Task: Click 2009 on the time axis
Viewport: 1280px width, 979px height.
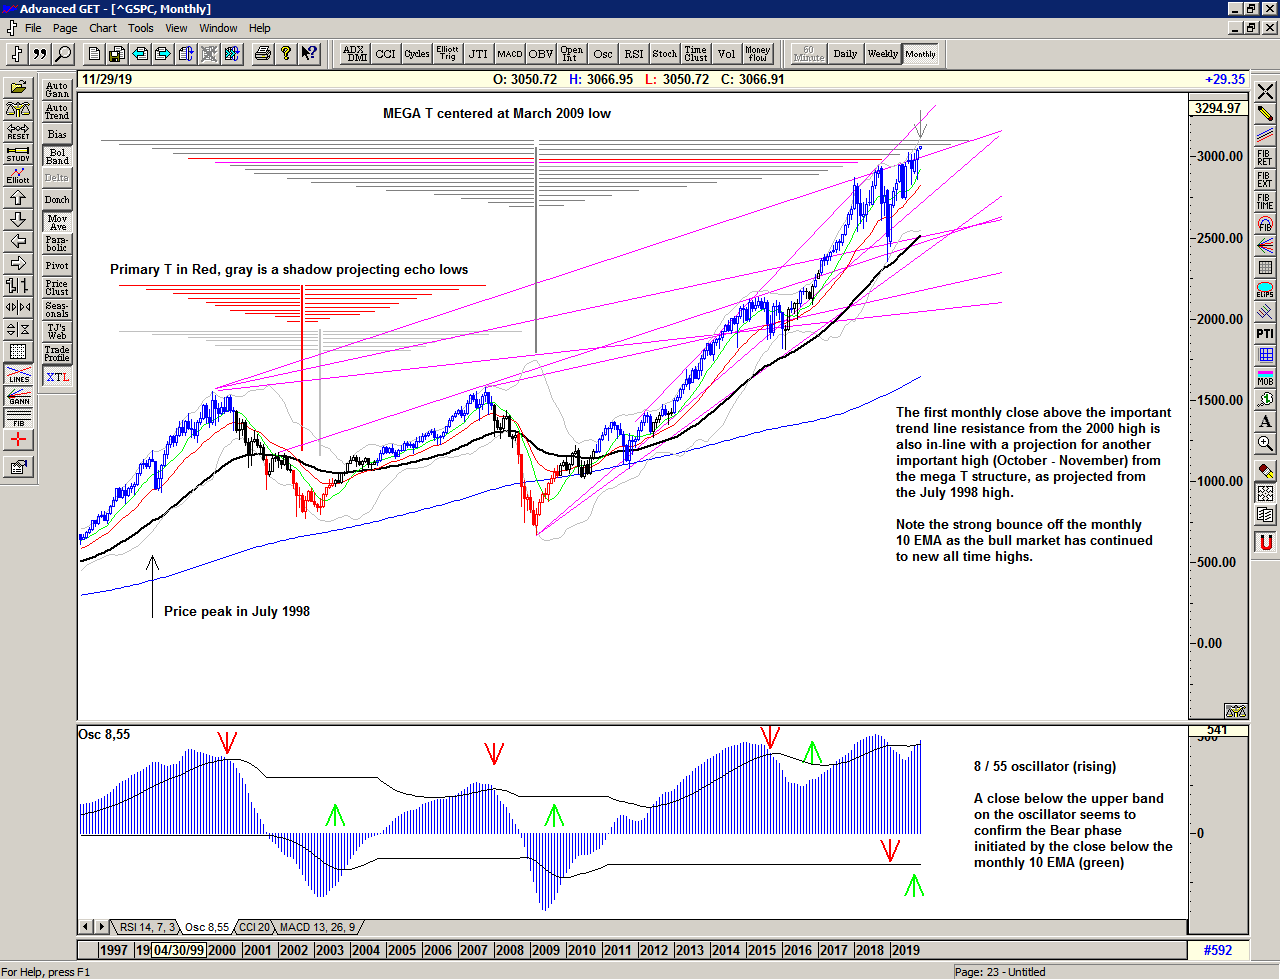Action: 545,950
